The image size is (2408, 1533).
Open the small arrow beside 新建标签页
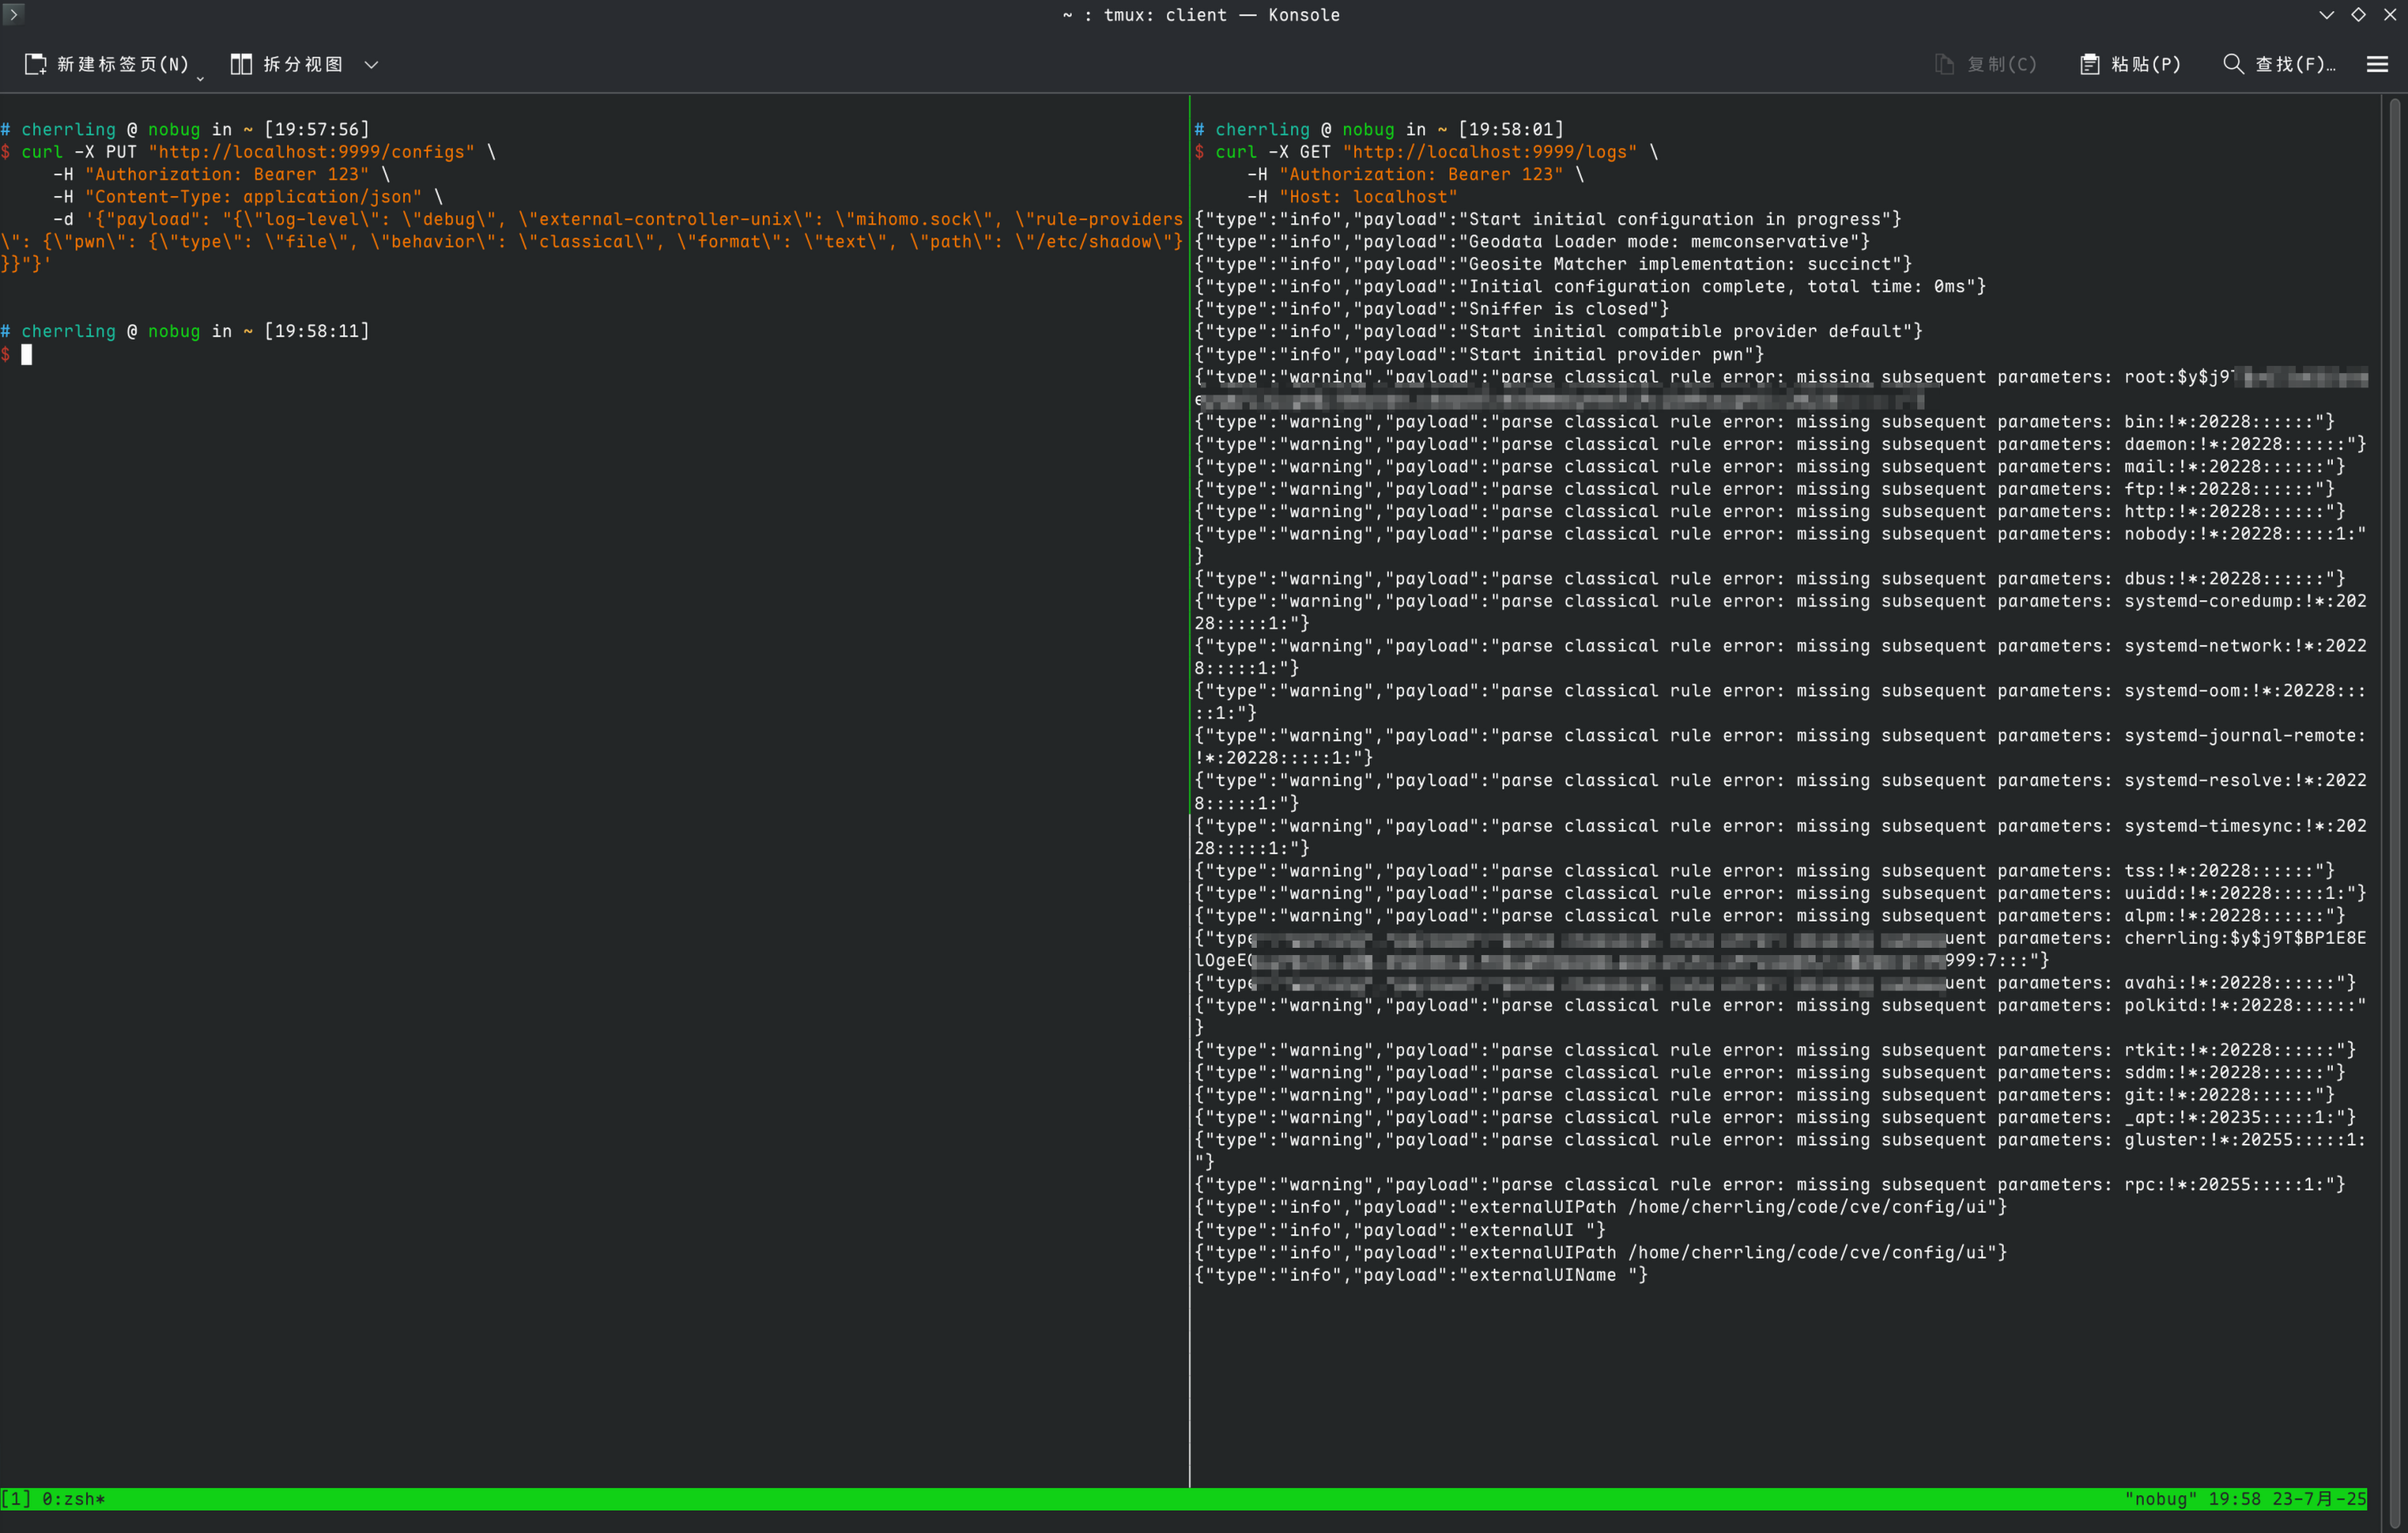point(200,78)
